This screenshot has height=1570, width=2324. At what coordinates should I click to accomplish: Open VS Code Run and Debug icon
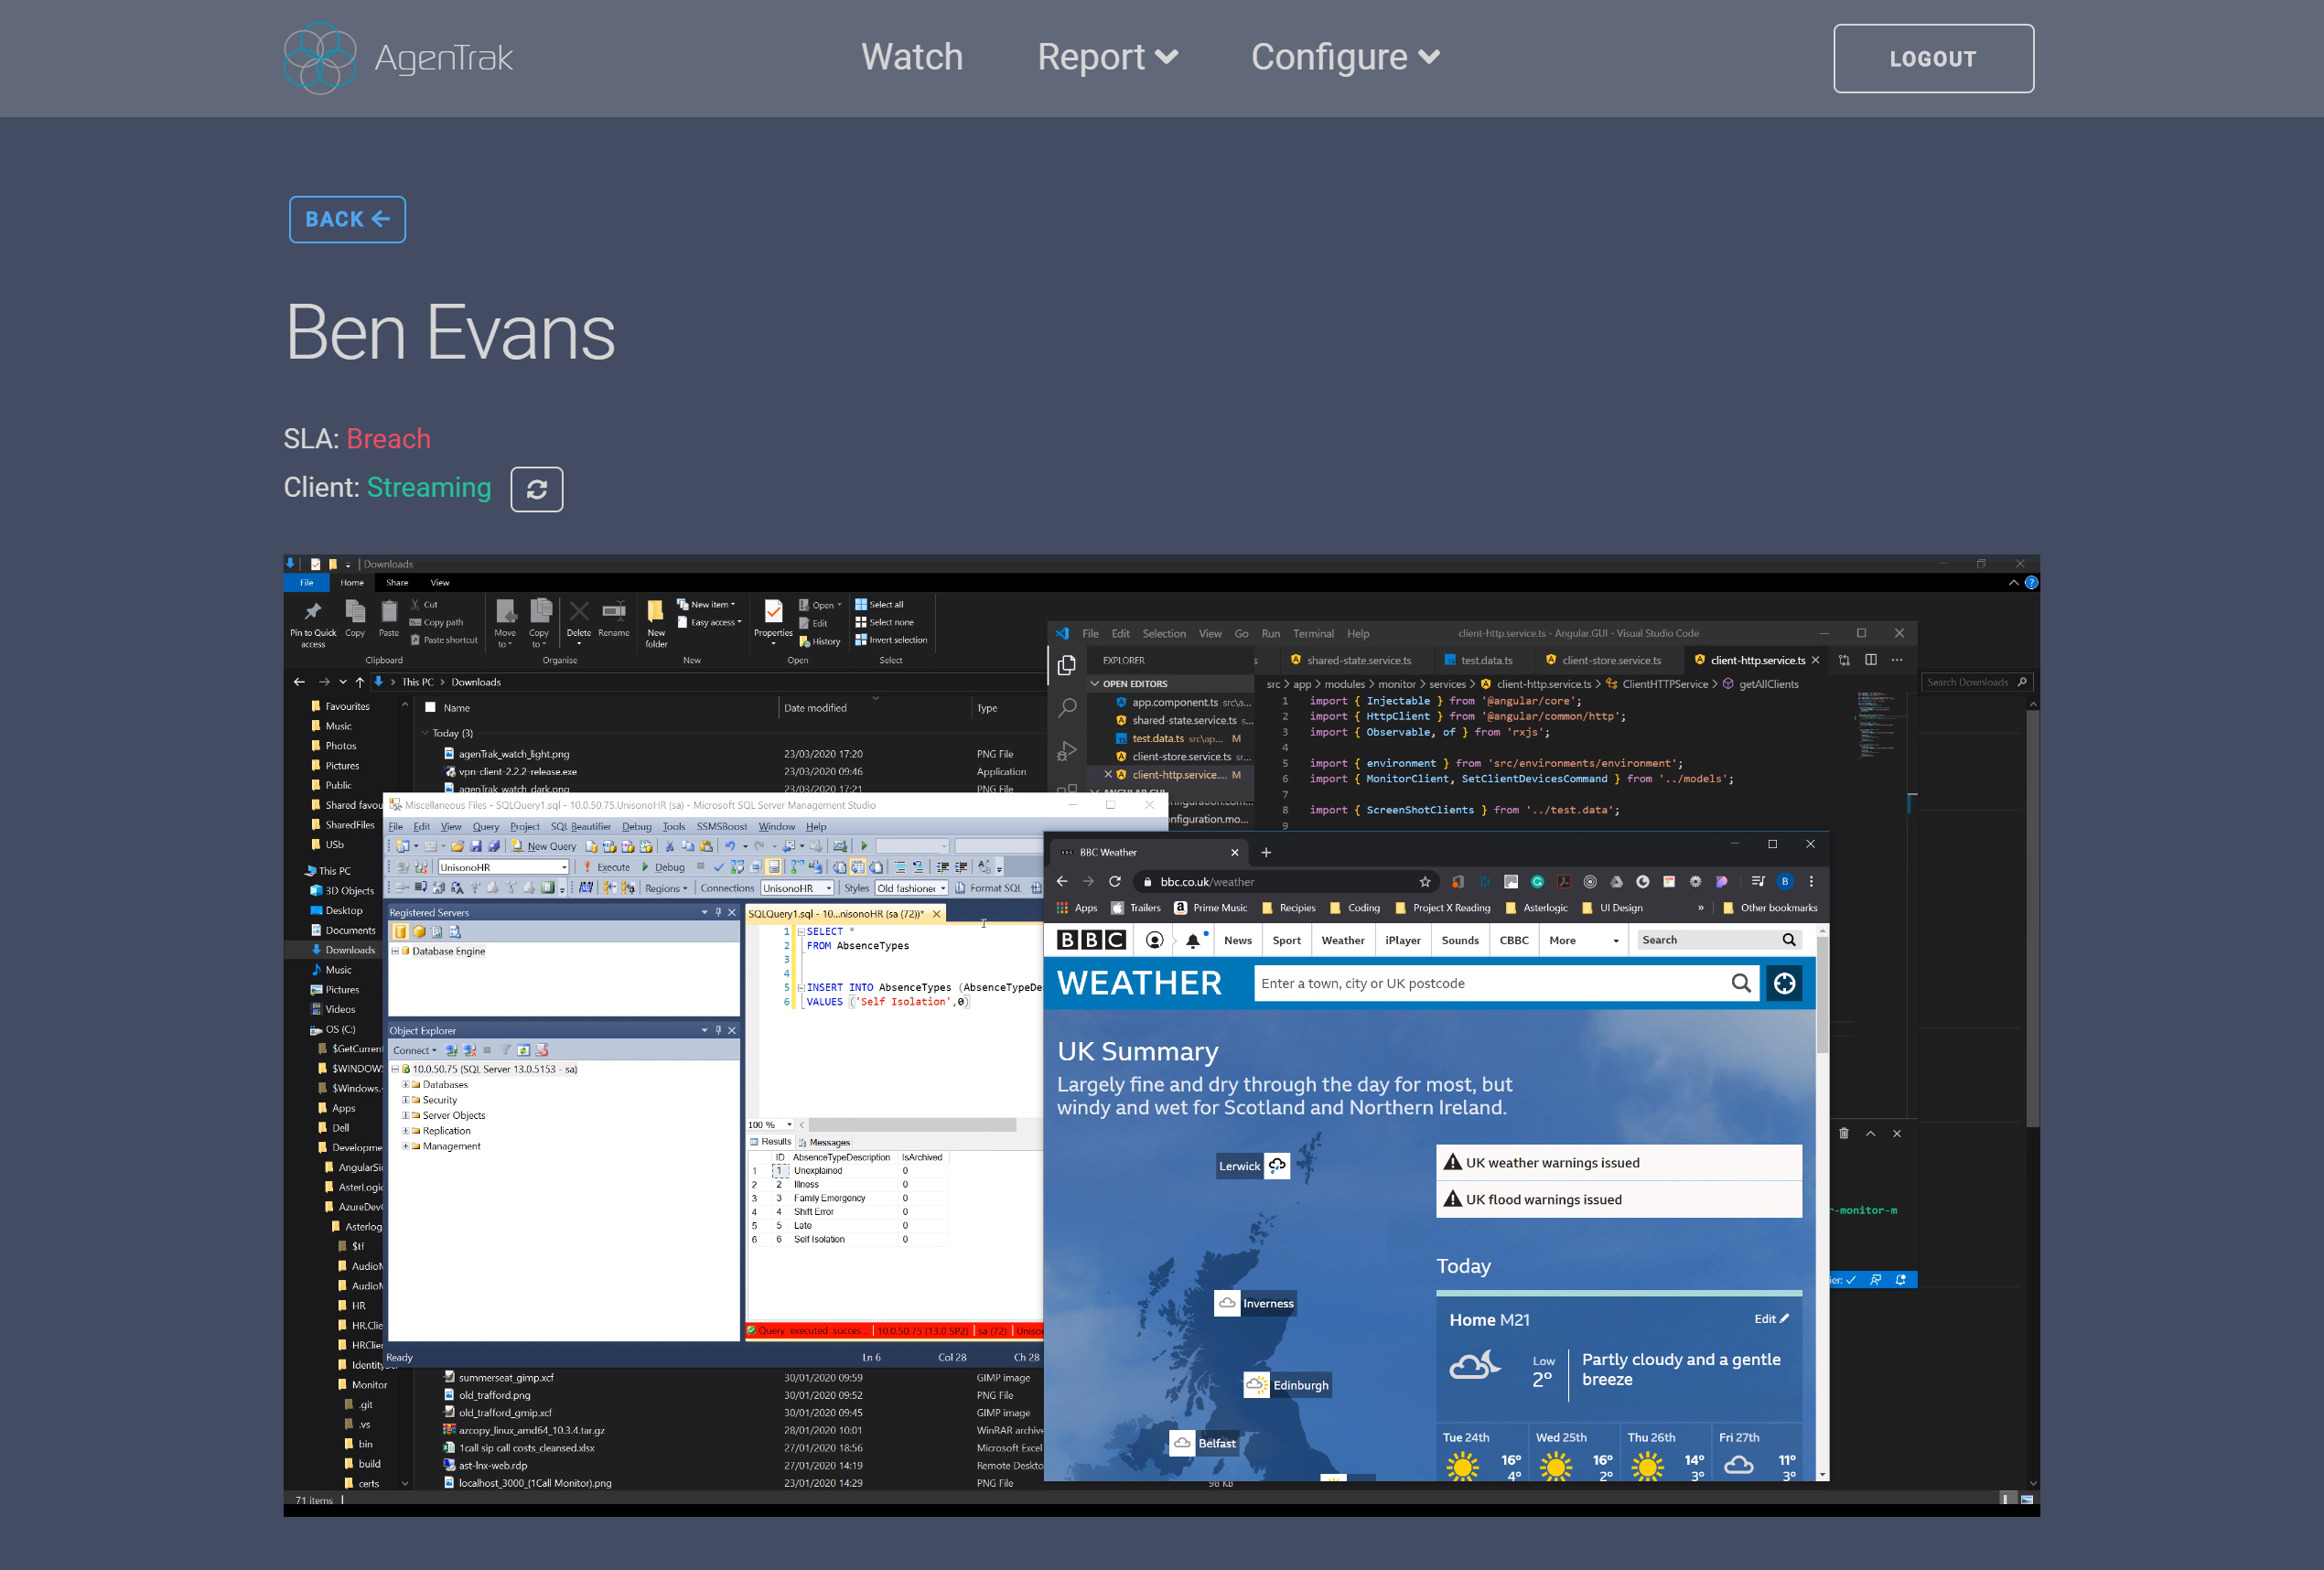point(1067,750)
